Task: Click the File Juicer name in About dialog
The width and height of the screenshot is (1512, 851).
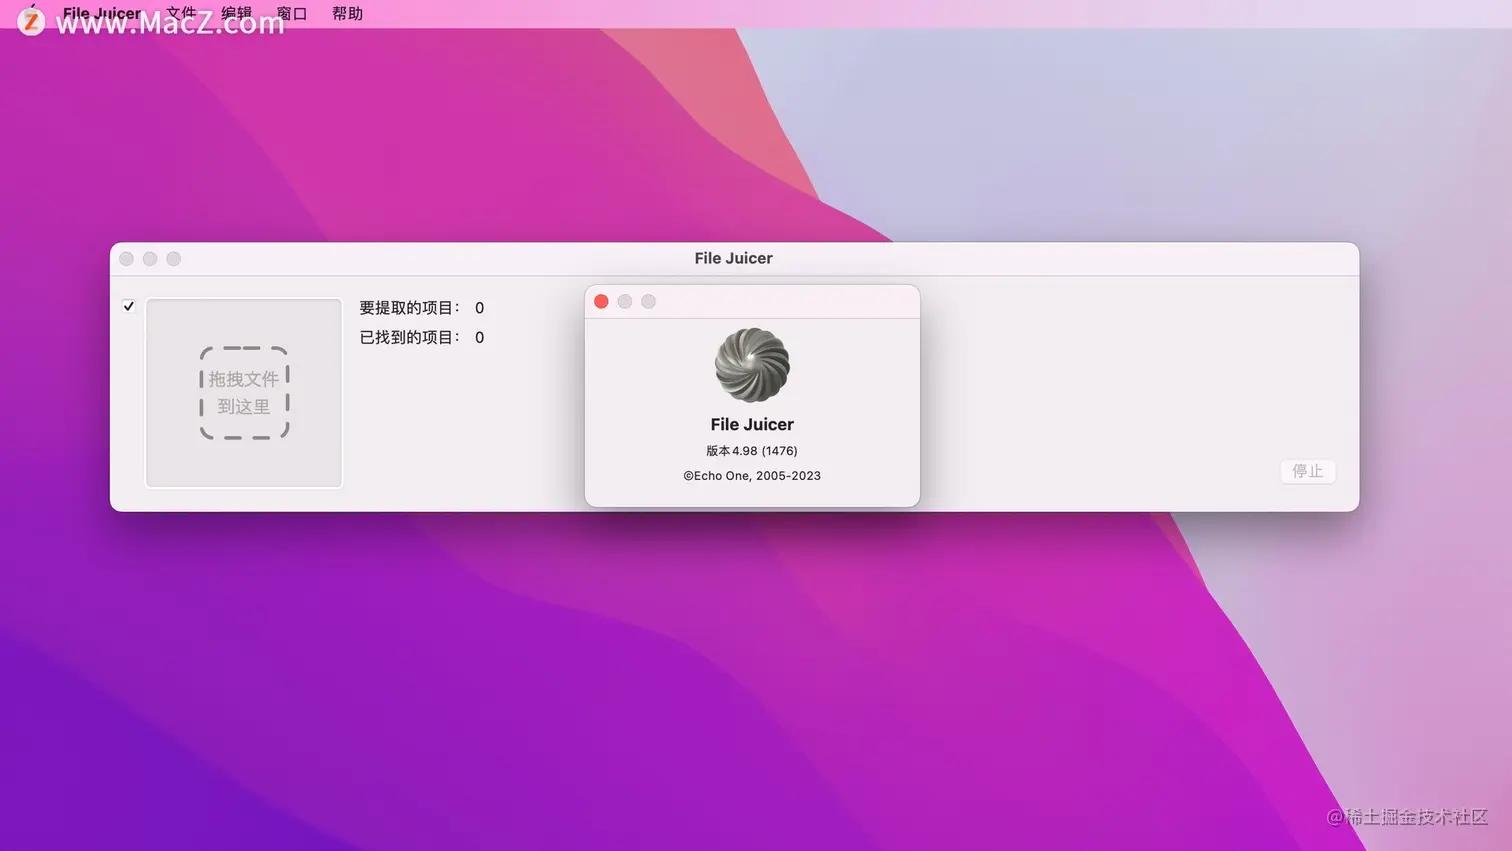Action: pos(752,424)
